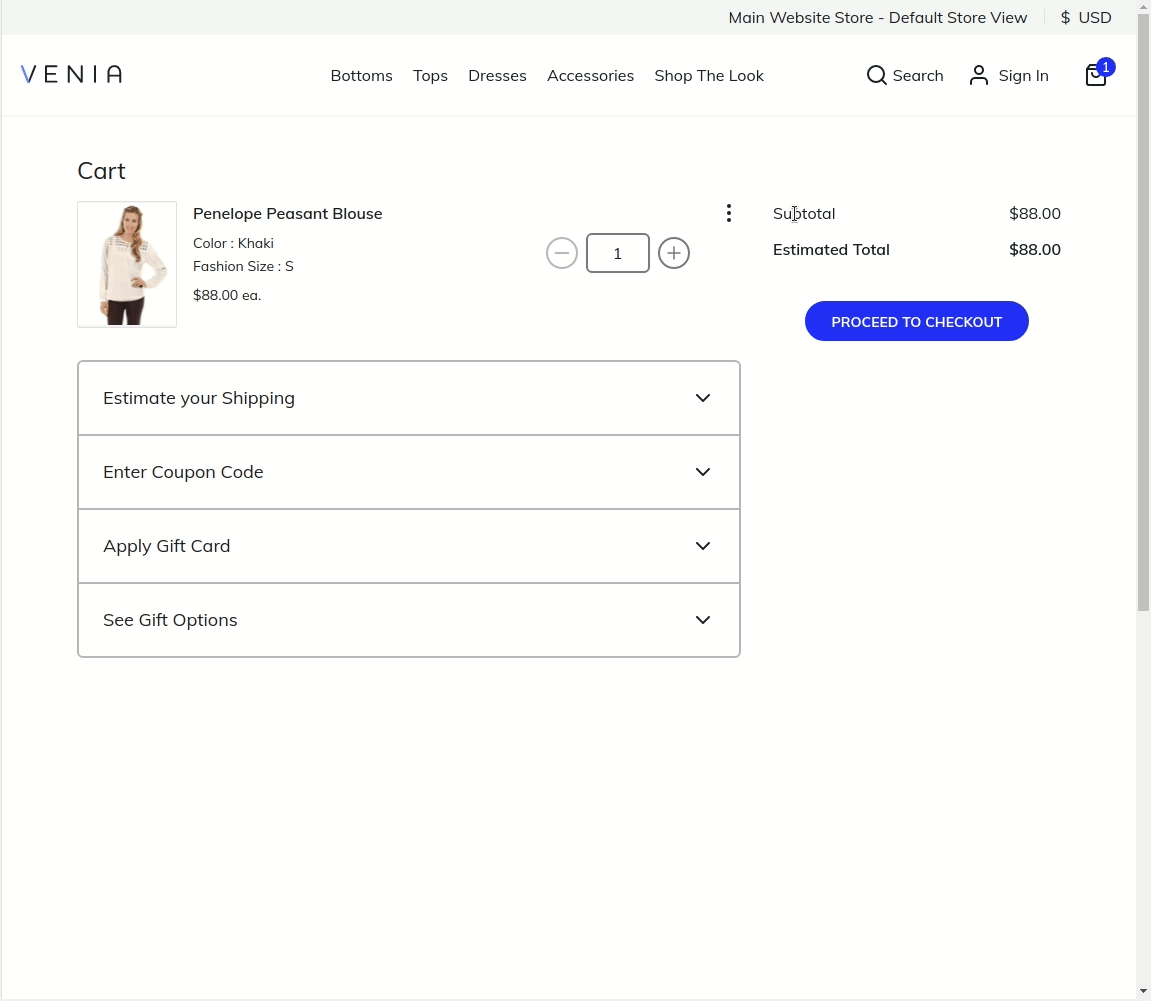Open the Accessories menu

pyautogui.click(x=590, y=76)
